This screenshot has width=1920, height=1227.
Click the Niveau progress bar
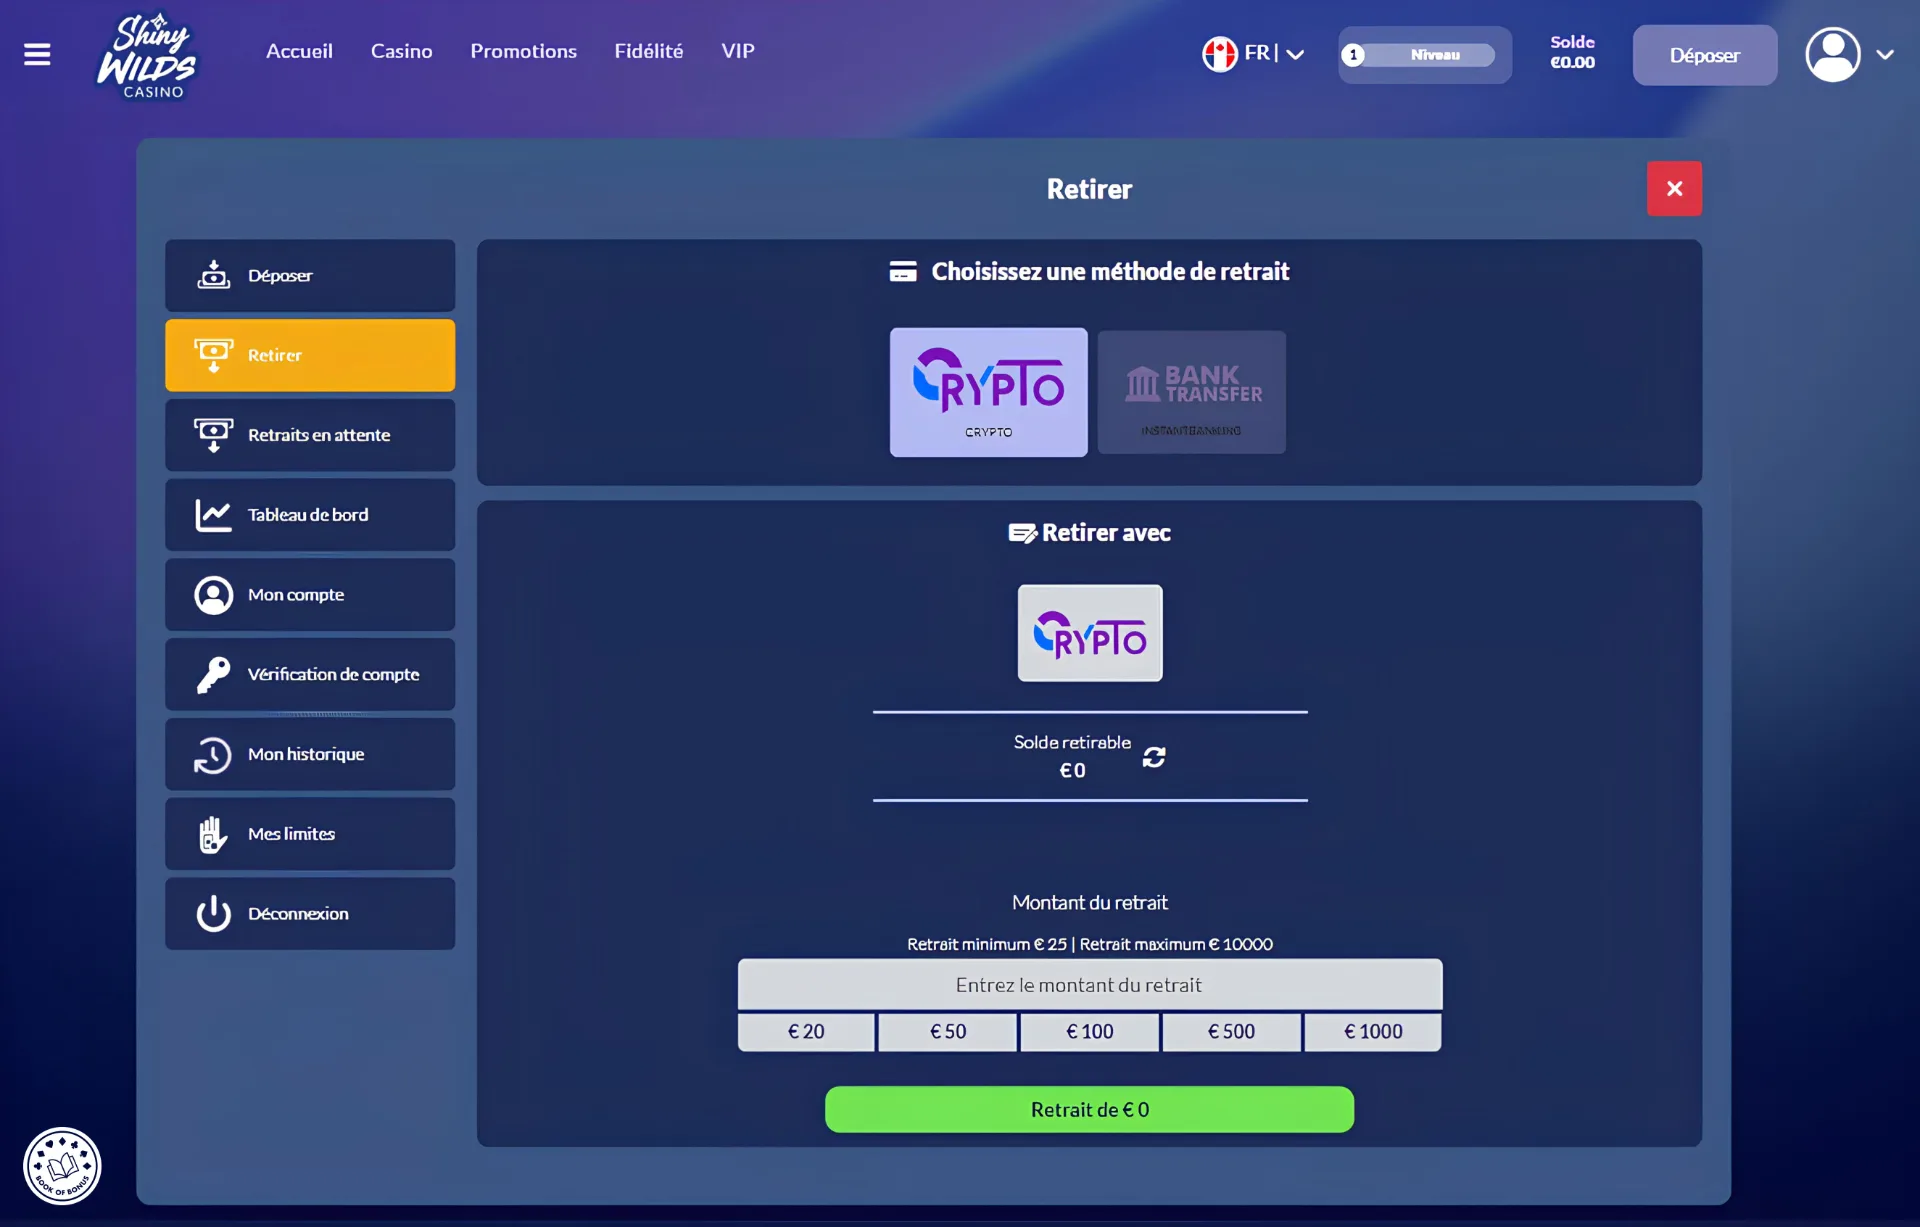pyautogui.click(x=1424, y=55)
